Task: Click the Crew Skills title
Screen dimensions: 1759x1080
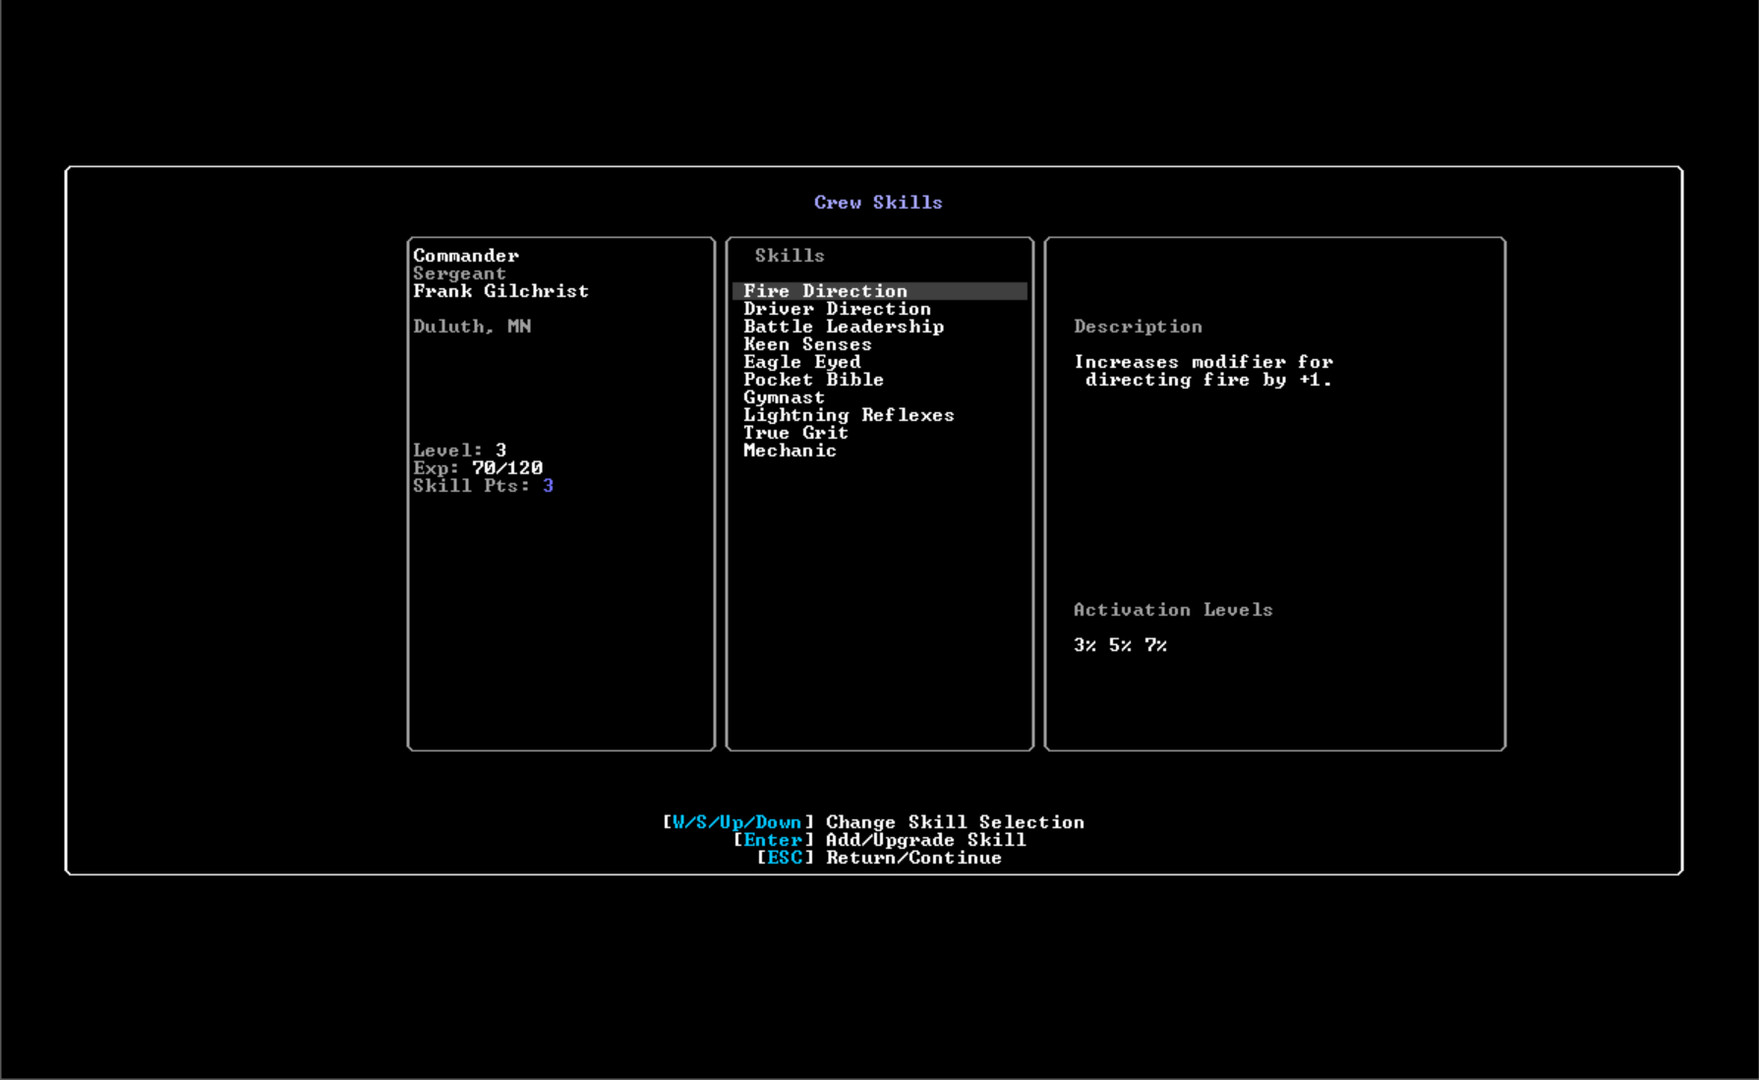Action: 878,202
